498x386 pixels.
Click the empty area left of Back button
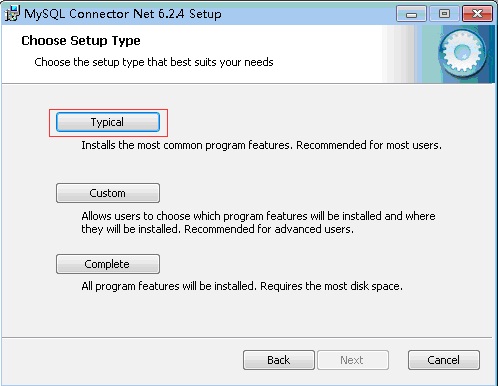coord(122,360)
